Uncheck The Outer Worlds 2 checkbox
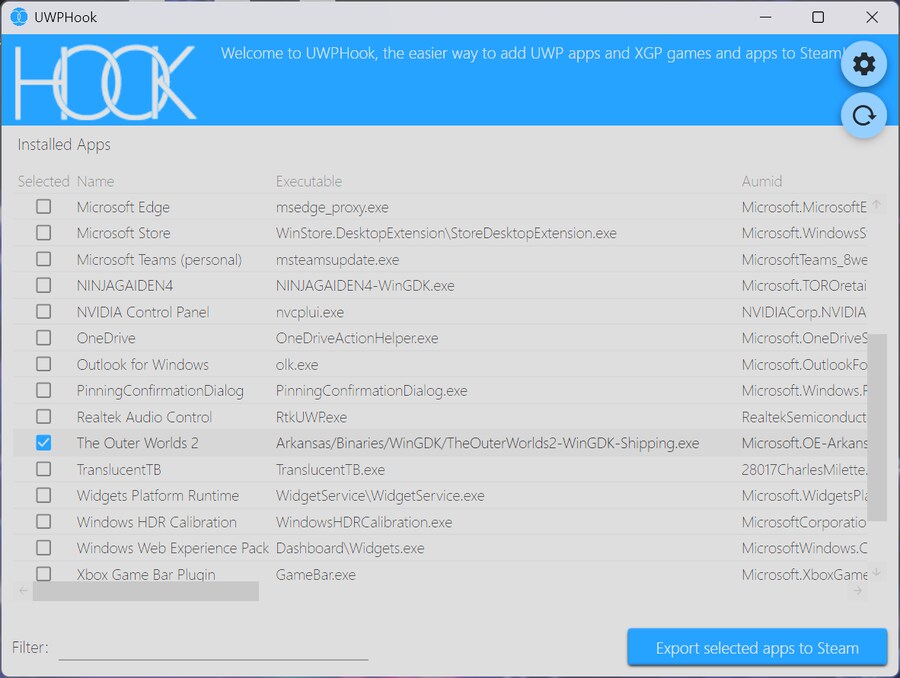Screen dimensions: 900x678 tap(44, 443)
